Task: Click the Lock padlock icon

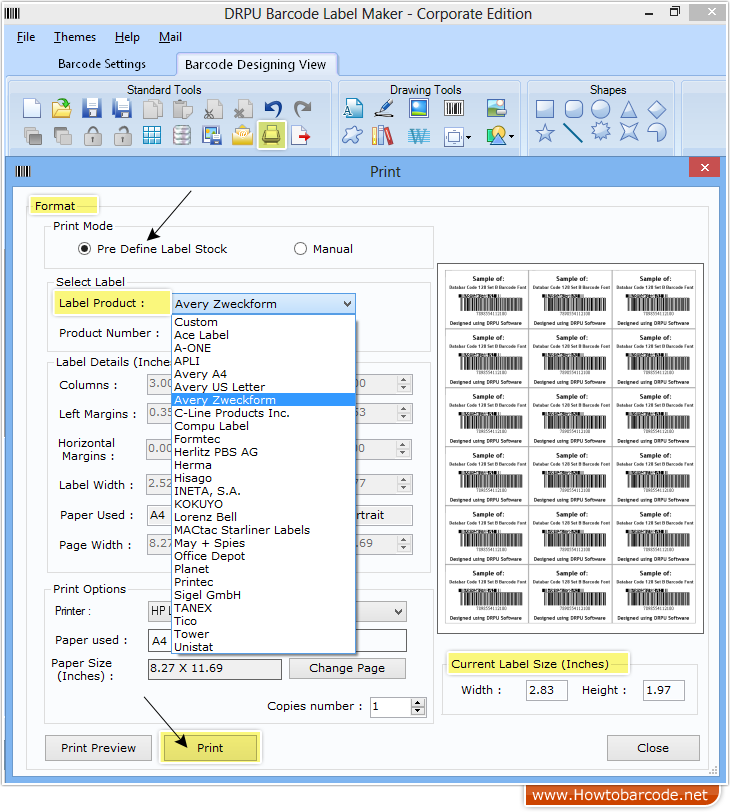Action: tap(93, 136)
